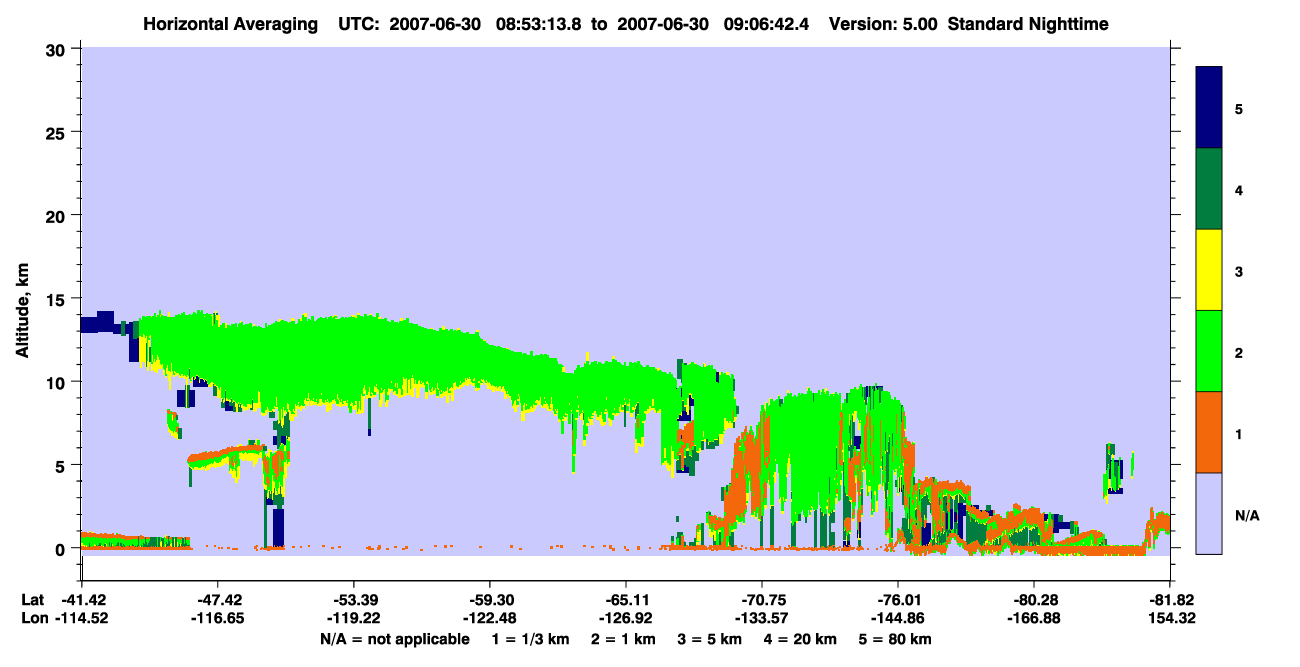Click the 'Lat' row label

(x=32, y=599)
